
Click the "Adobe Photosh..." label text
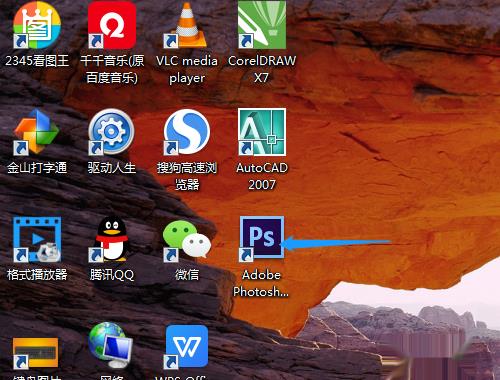261,283
